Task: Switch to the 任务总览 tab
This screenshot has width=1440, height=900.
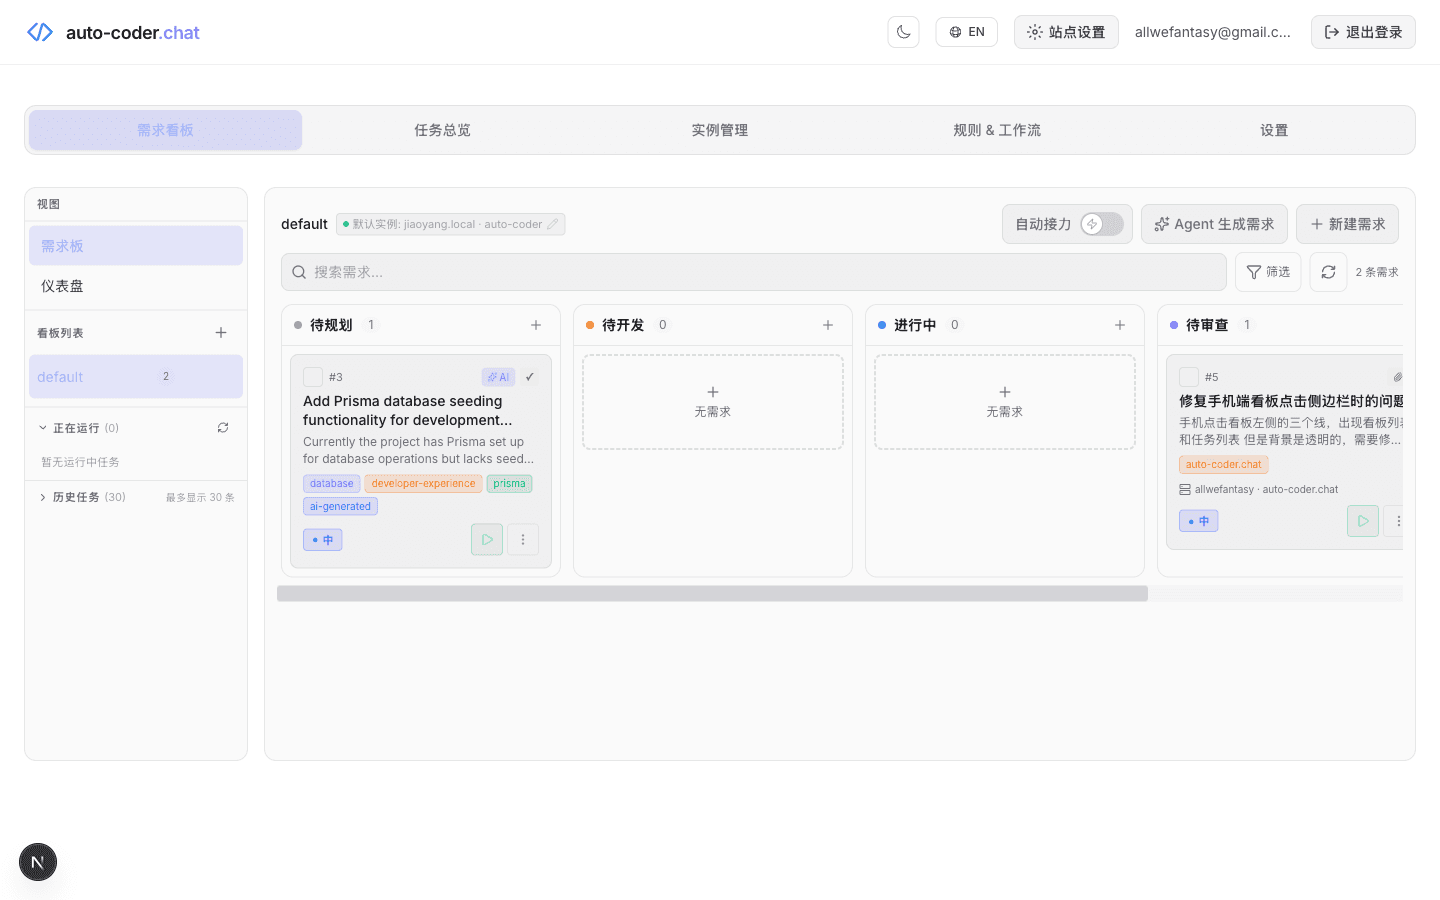Action: 442,130
